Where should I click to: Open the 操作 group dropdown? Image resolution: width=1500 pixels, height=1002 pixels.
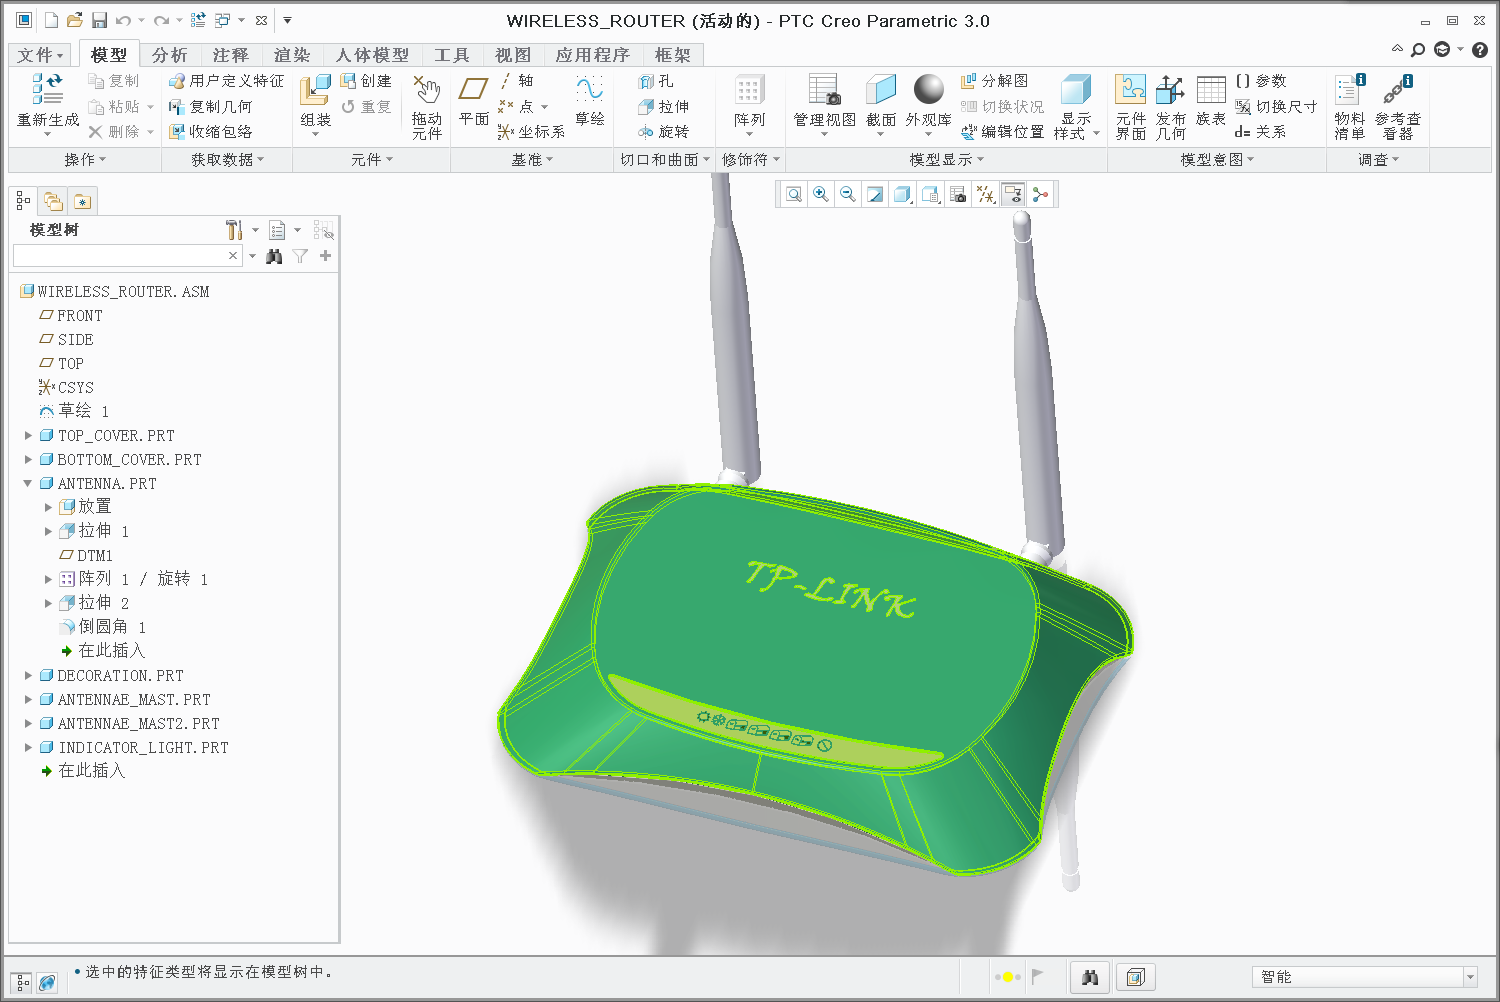coord(85,160)
